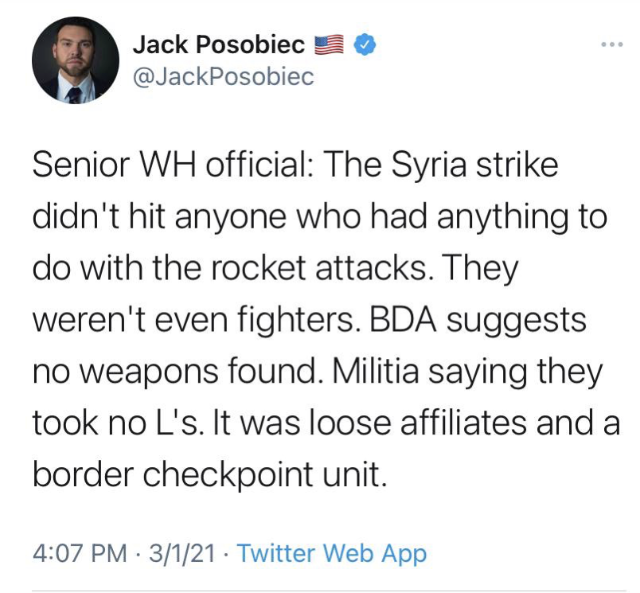The height and width of the screenshot is (593, 640).
Task: Click the word 'anyone' in second line
Action: tap(231, 218)
